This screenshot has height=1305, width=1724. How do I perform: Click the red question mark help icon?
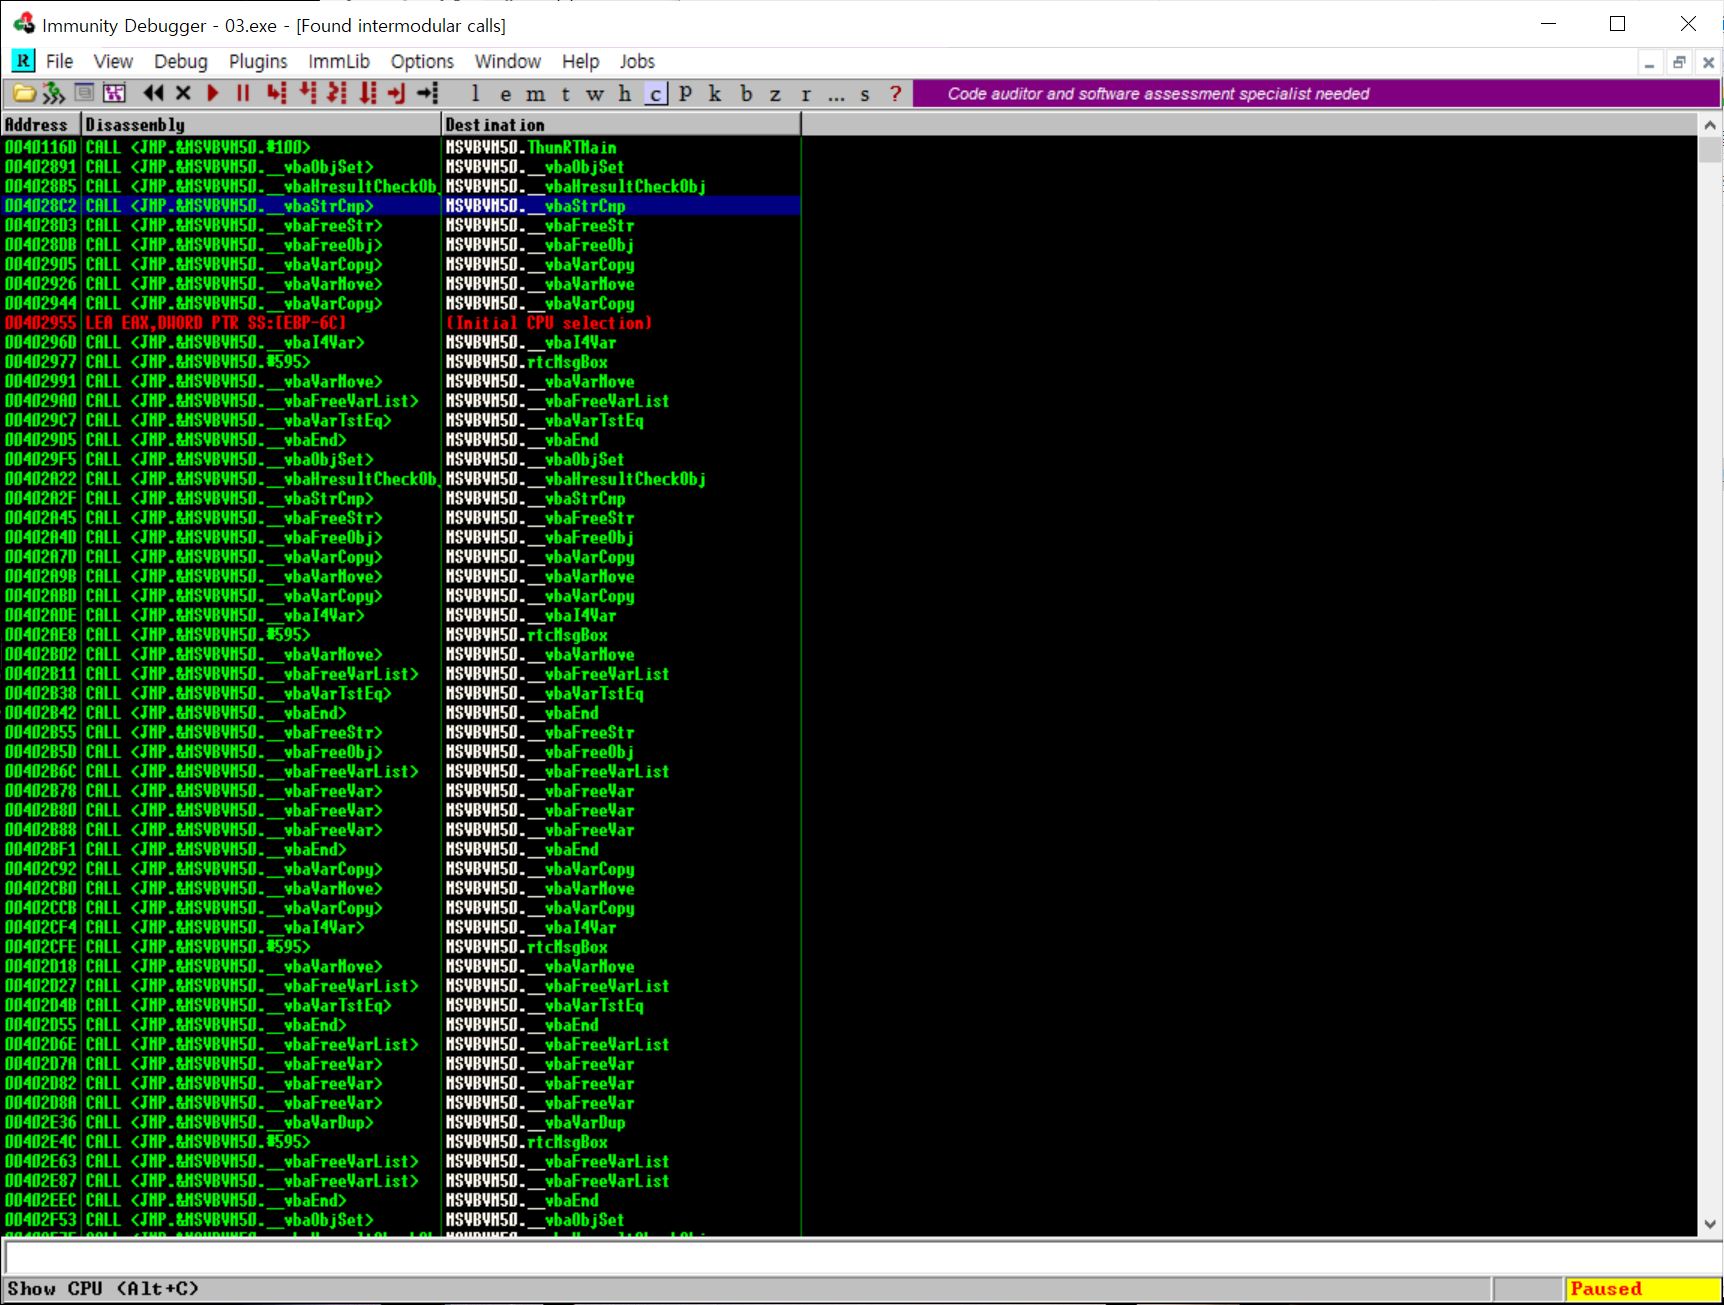click(x=896, y=94)
